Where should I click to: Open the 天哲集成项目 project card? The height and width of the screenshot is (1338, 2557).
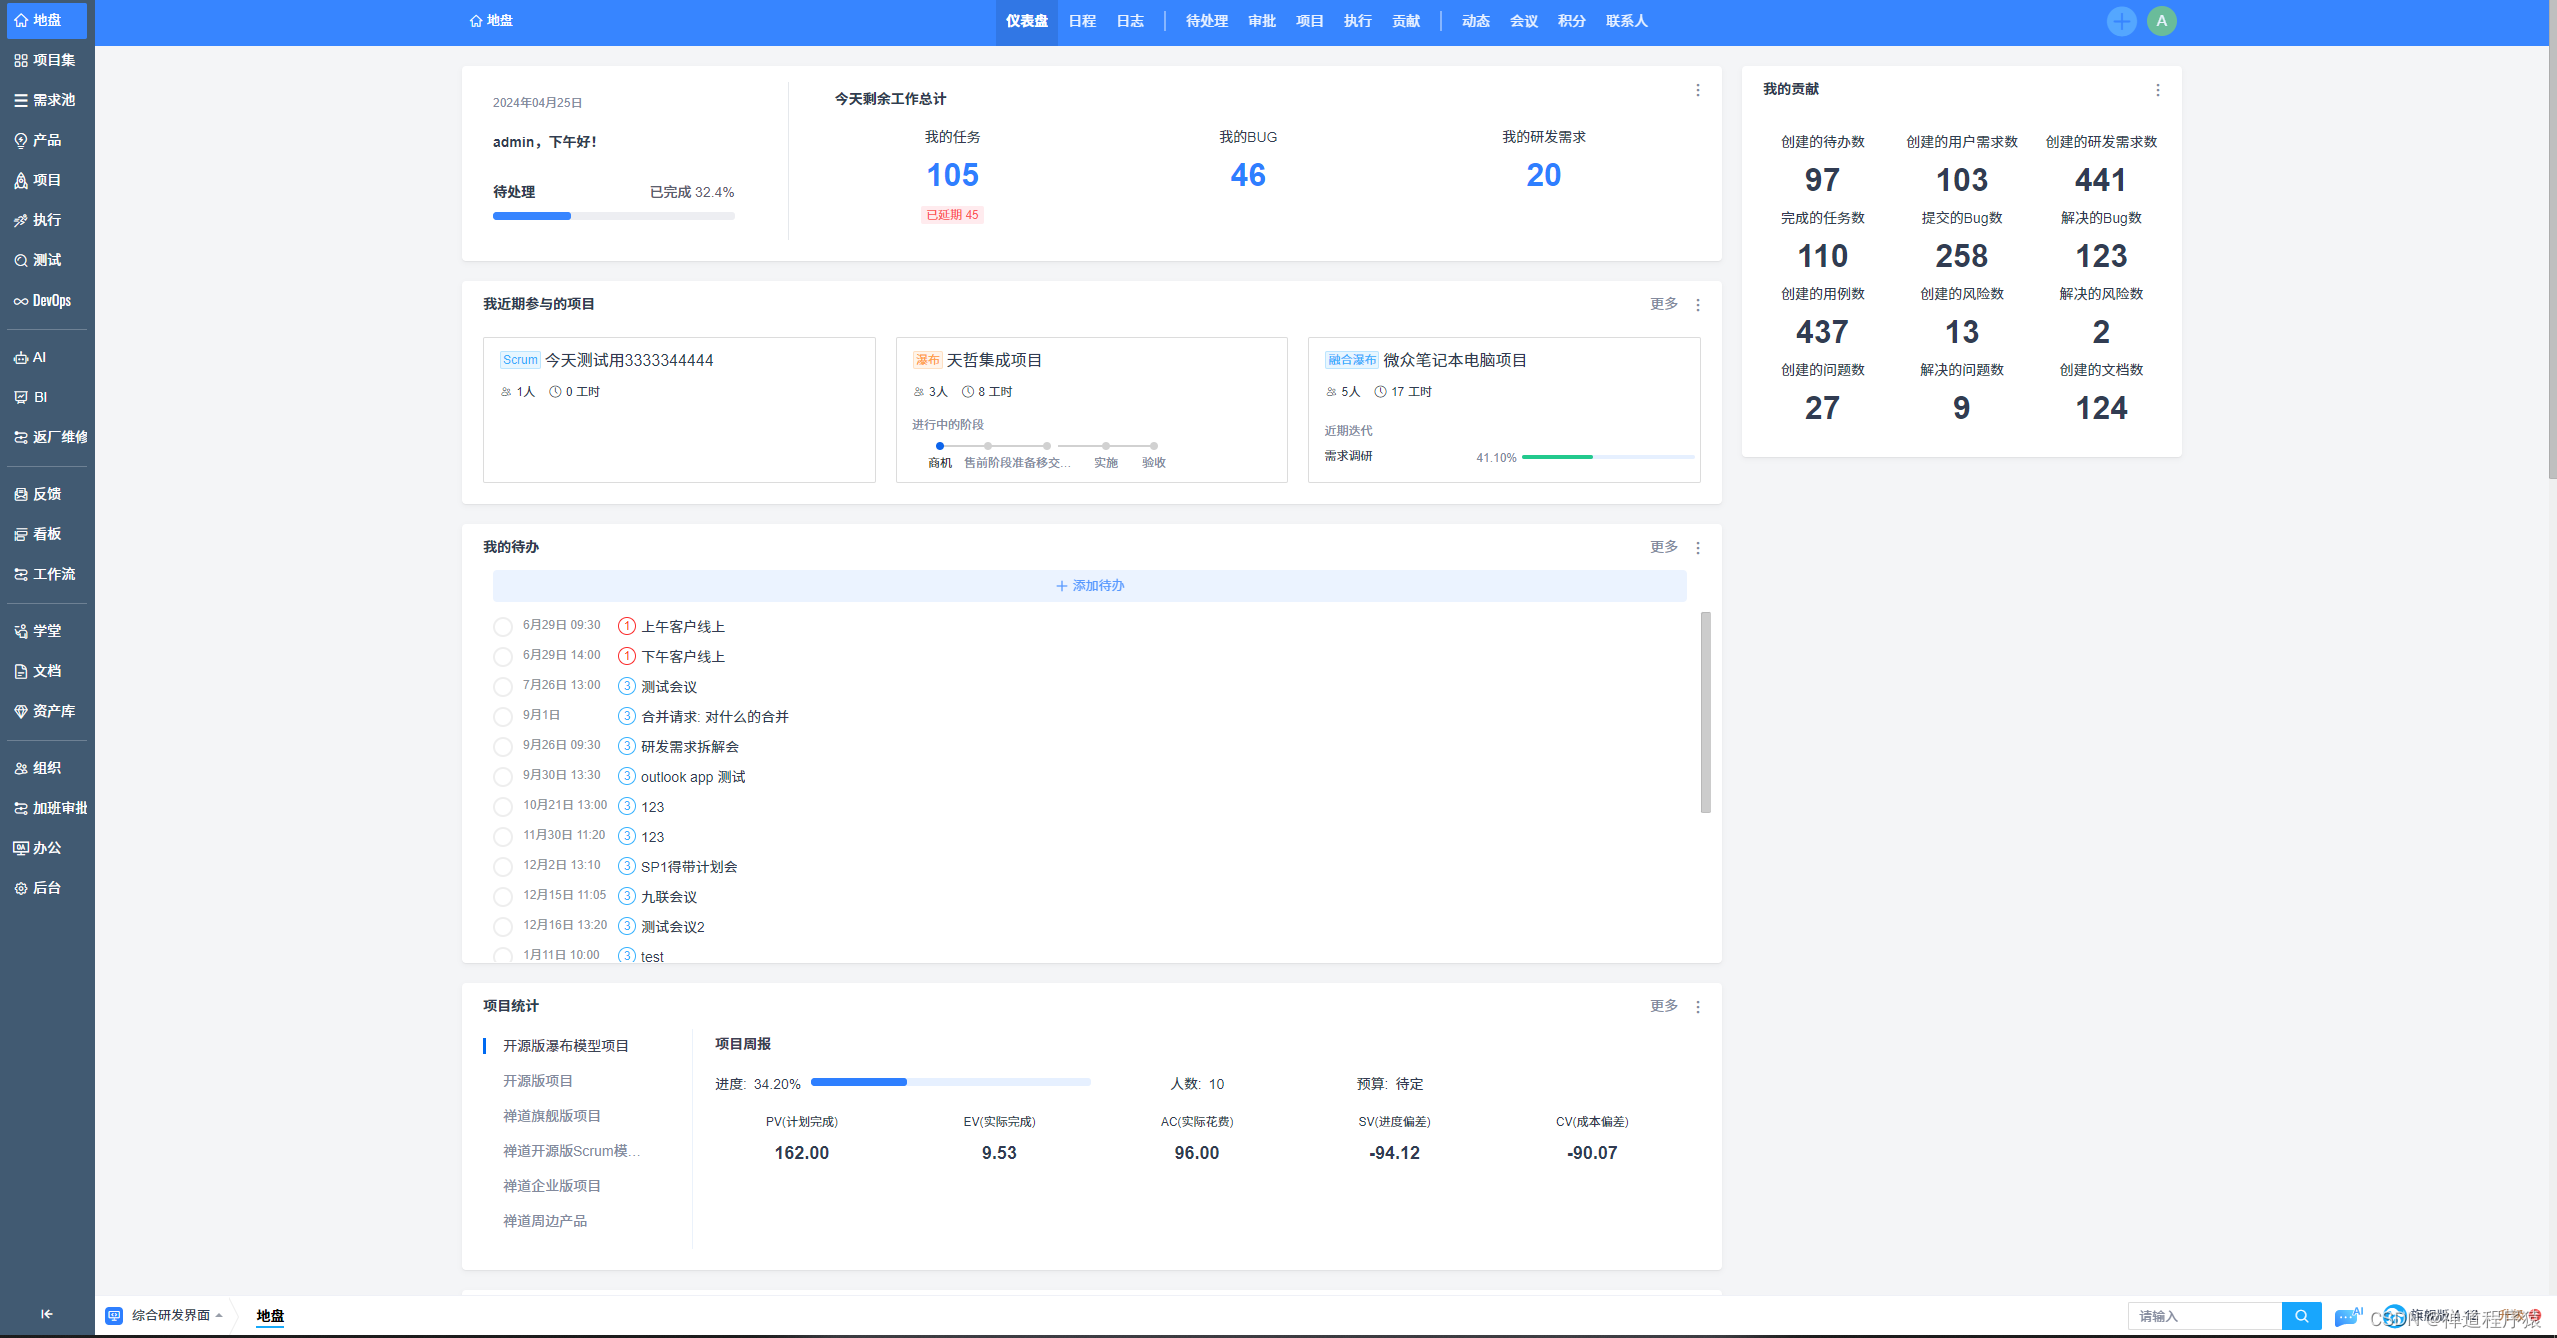pyautogui.click(x=1091, y=410)
